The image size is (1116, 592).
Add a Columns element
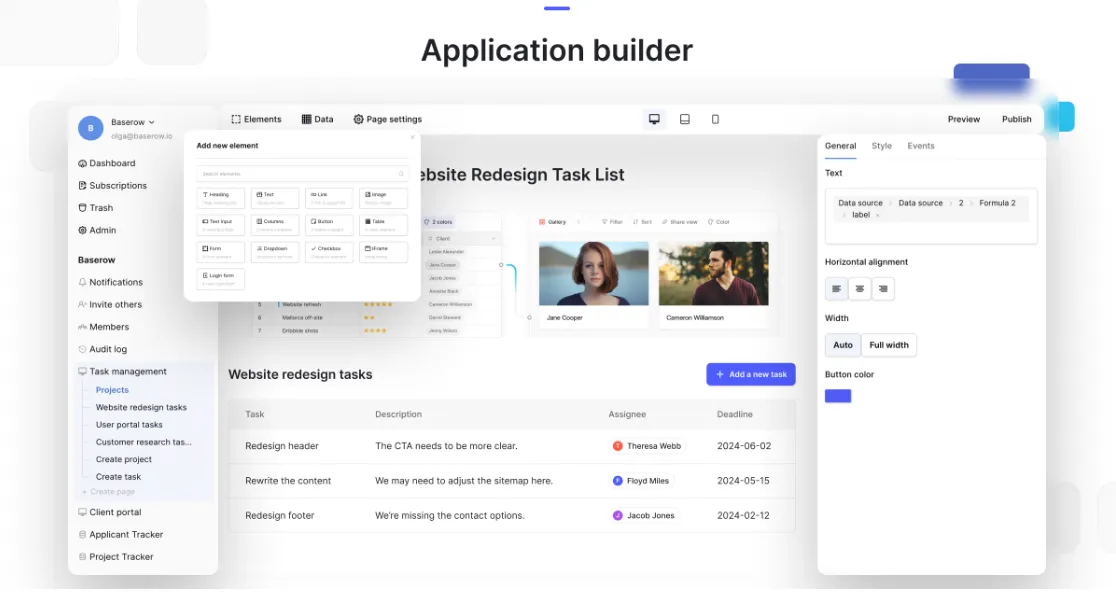point(275,225)
